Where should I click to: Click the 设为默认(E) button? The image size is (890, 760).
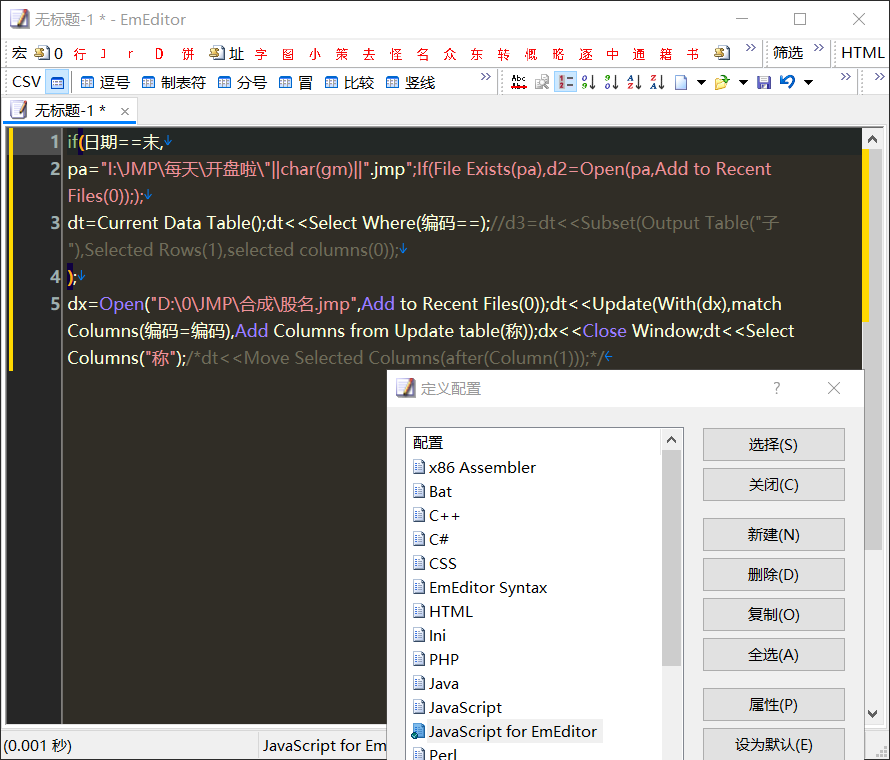(x=773, y=744)
